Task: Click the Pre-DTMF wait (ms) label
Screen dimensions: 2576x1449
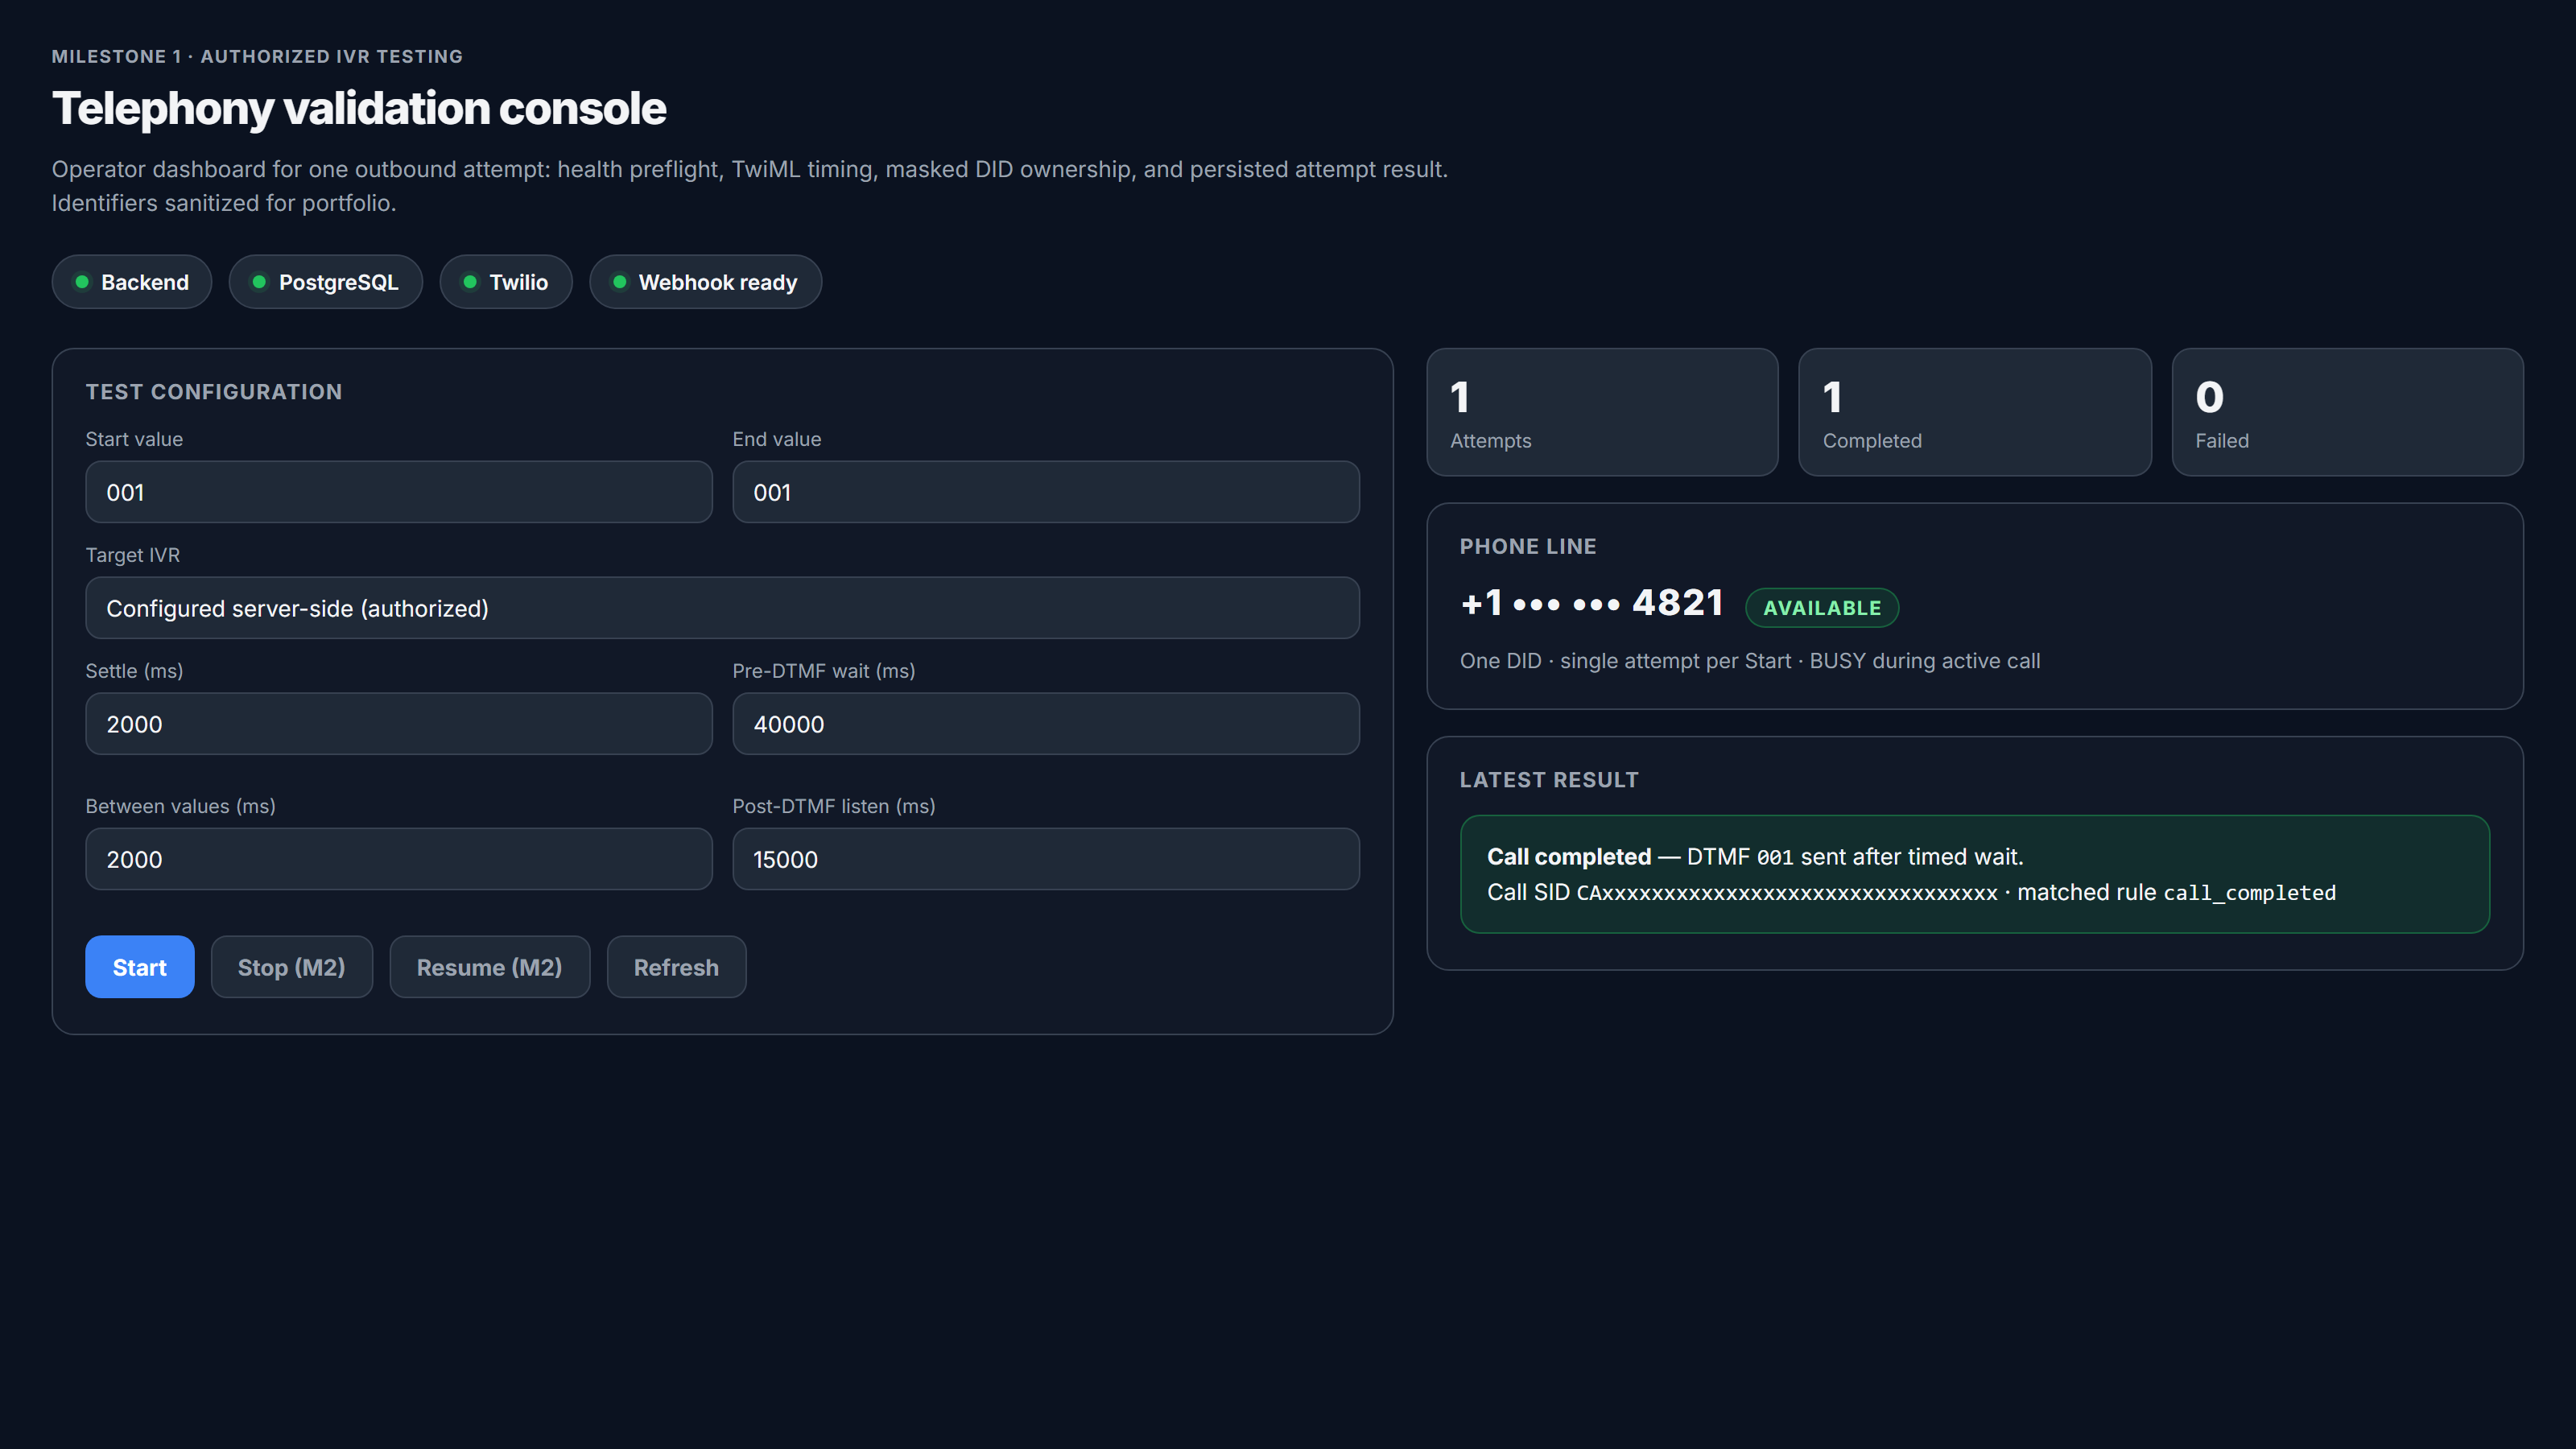Action: click(x=824, y=671)
